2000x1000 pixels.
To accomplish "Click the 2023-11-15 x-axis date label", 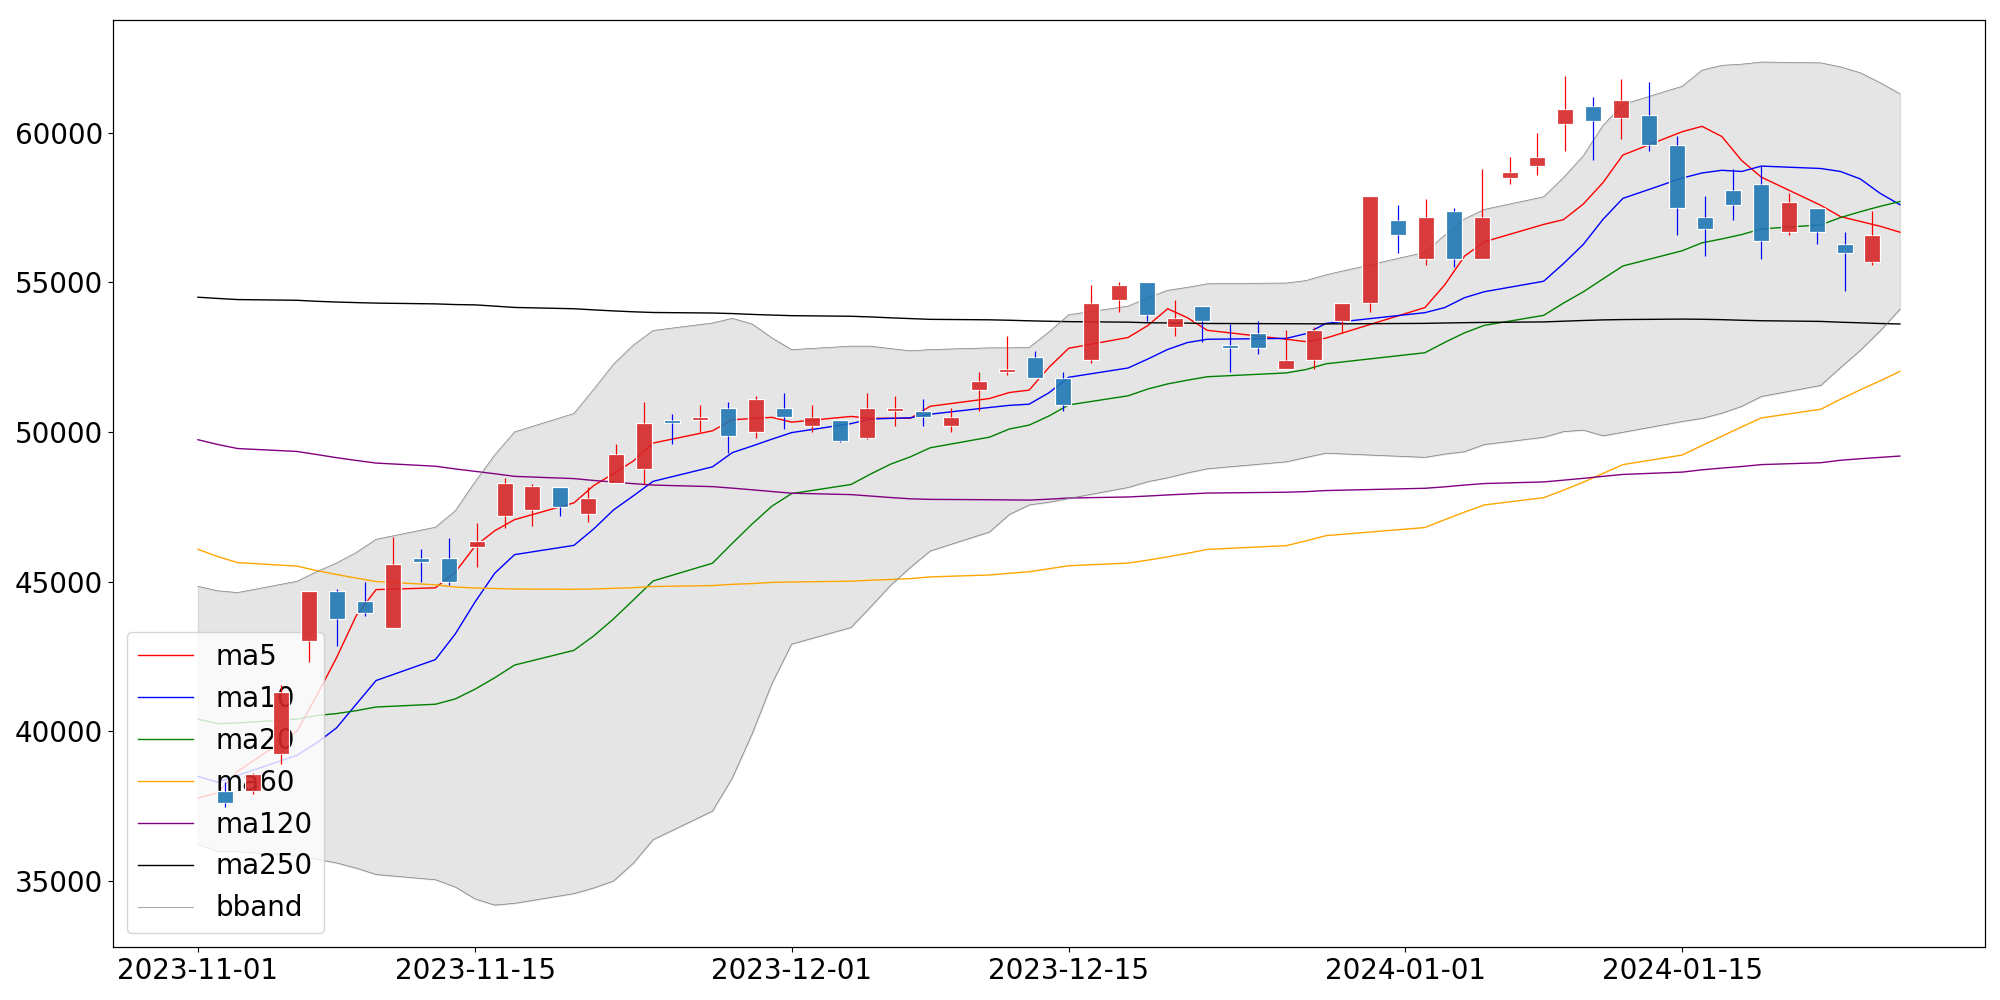I will pos(475,971).
